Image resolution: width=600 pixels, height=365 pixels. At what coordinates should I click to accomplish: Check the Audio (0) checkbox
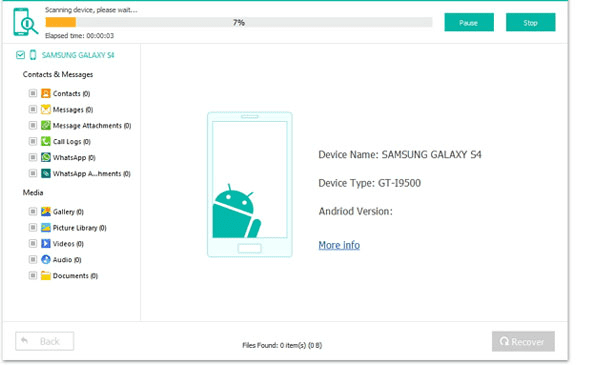pyautogui.click(x=33, y=260)
